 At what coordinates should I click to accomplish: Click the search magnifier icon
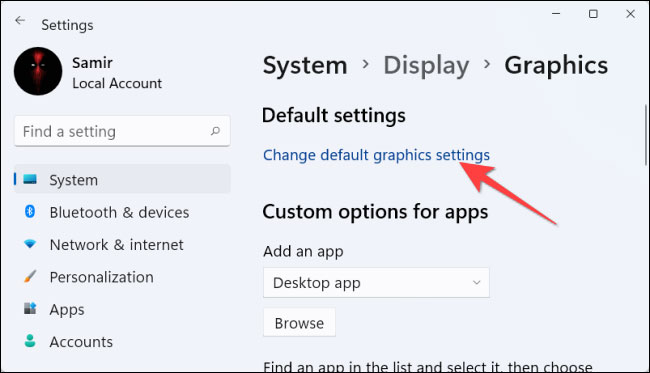tap(215, 131)
